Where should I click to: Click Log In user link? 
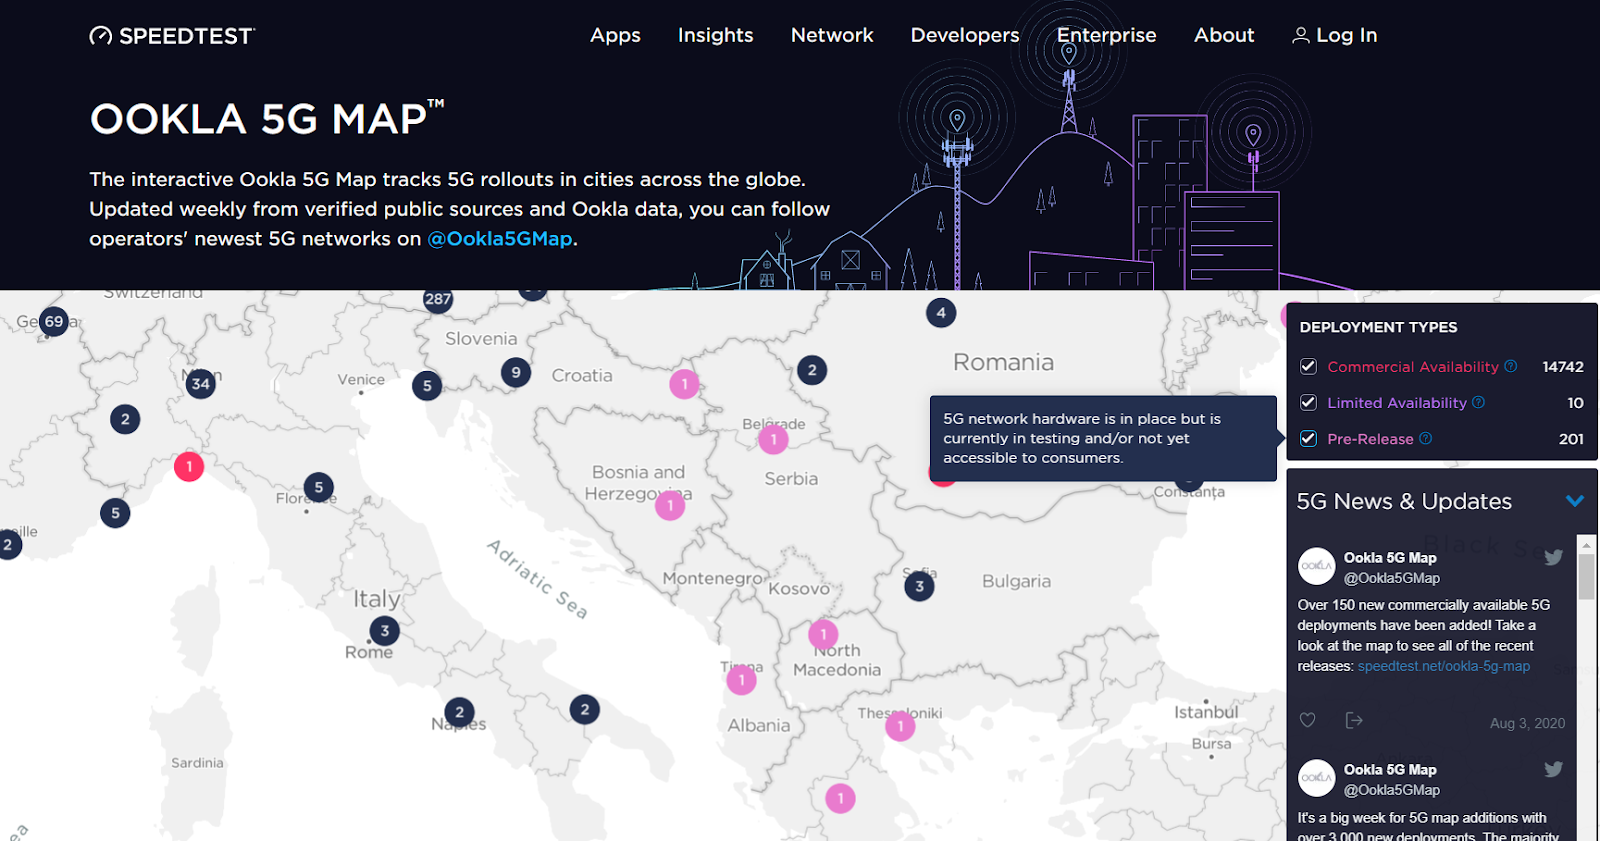[x=1335, y=35]
